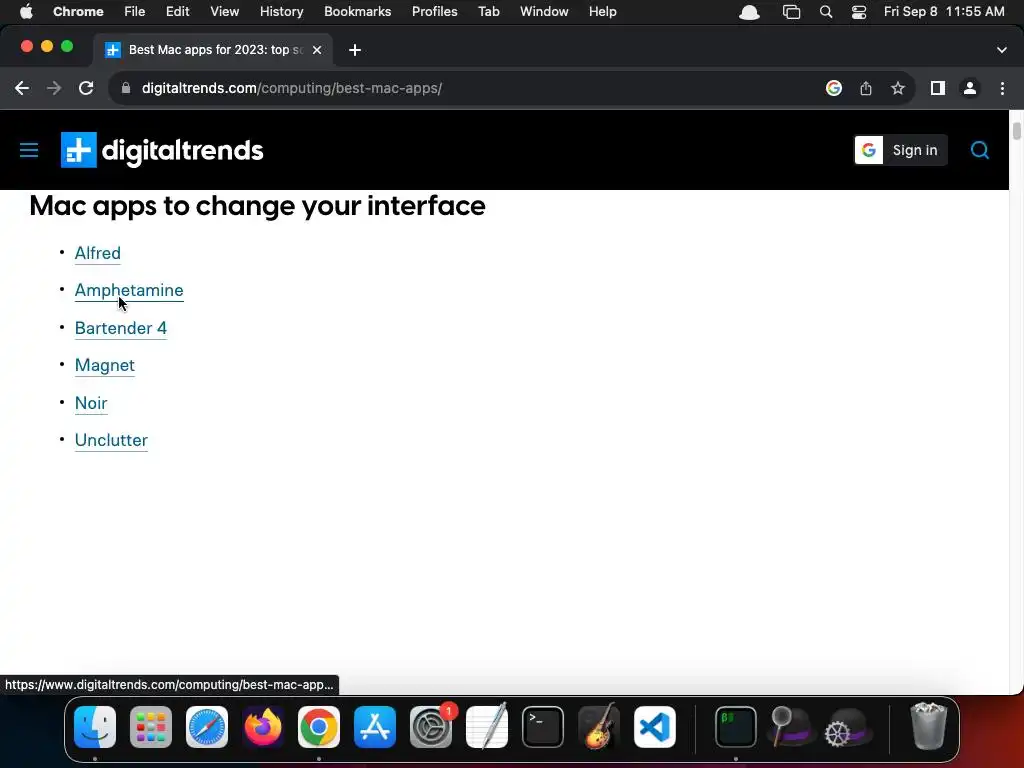The height and width of the screenshot is (768, 1024).
Task: Click the hat icon in menu bar
Action: click(750, 12)
